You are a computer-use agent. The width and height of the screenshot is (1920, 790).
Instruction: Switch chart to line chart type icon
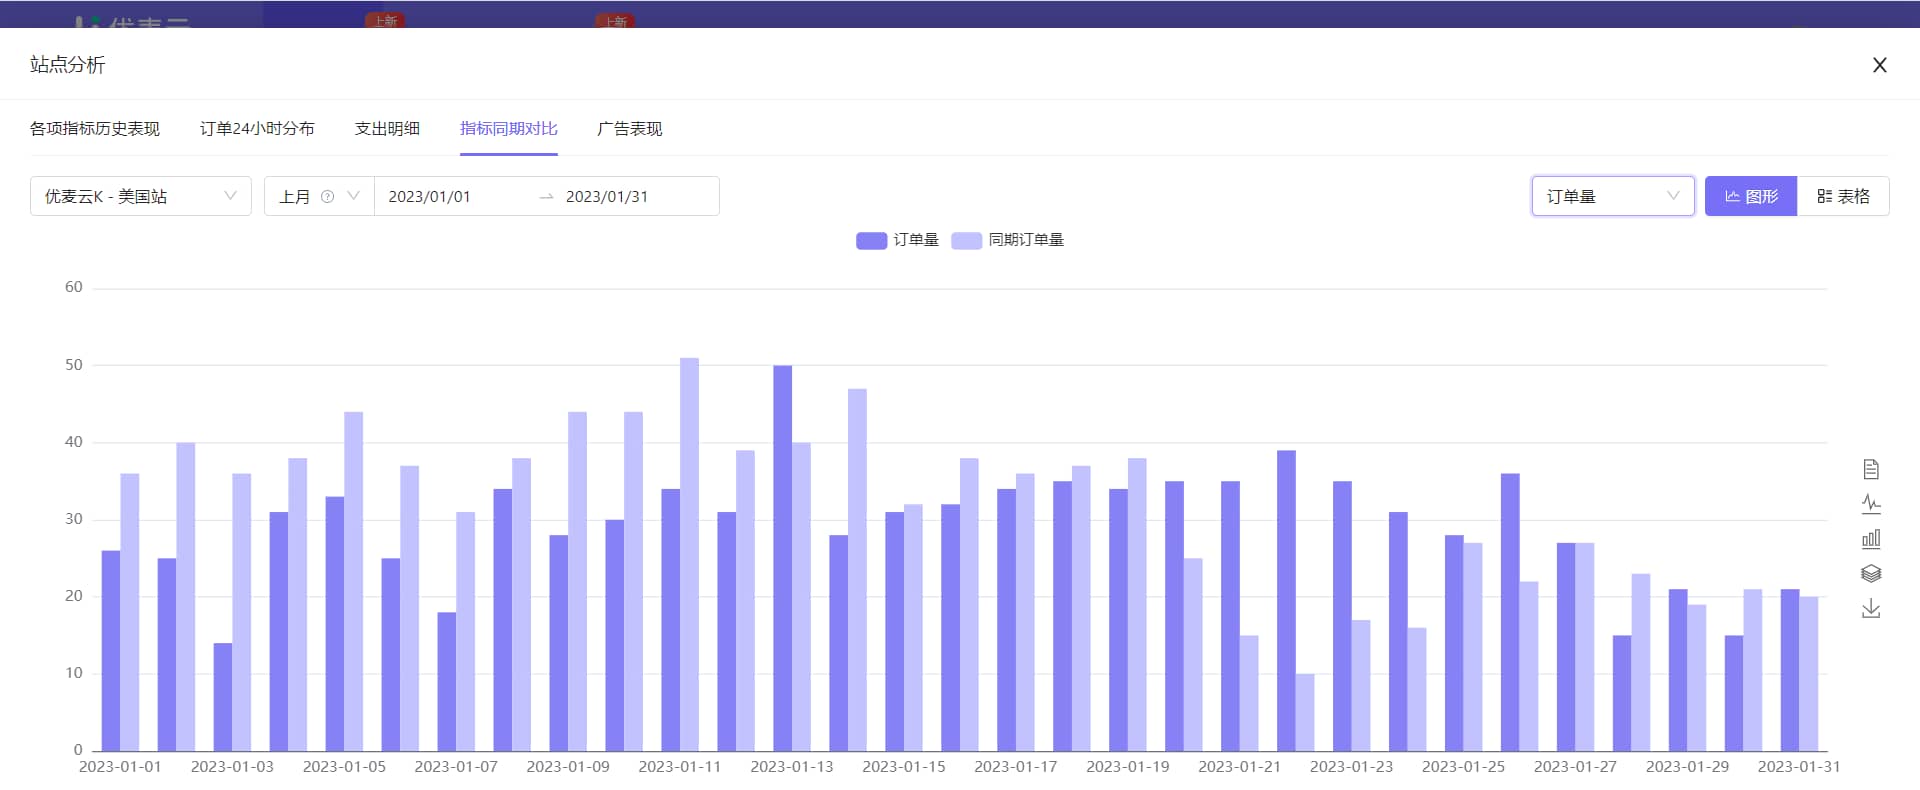[x=1871, y=504]
